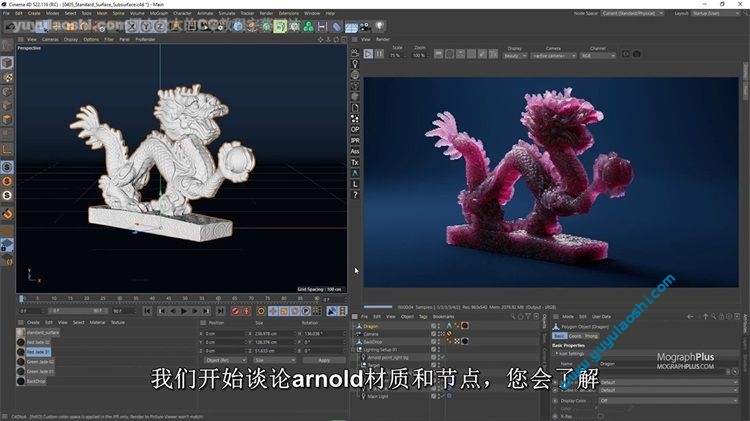Click the teal A icon in IPR sidebar

pyautogui.click(x=355, y=173)
